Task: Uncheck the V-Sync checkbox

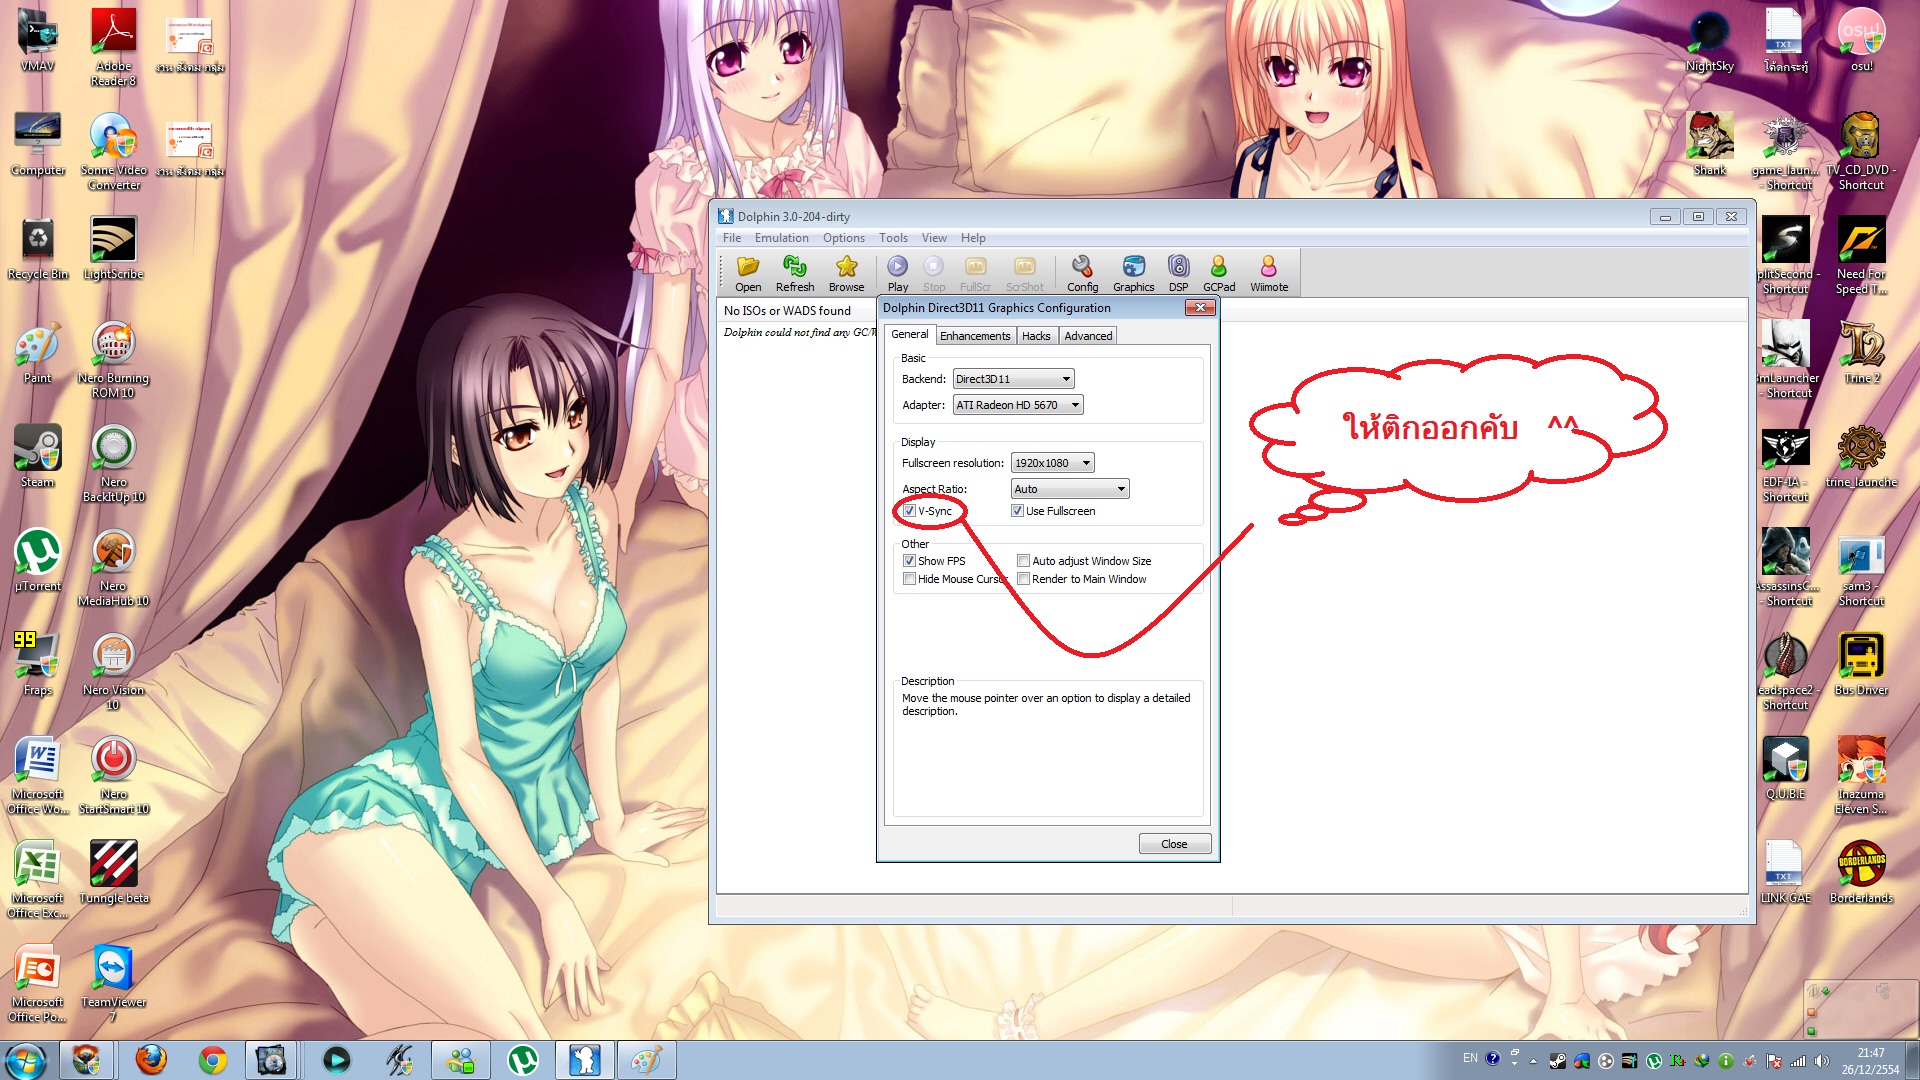Action: tap(910, 511)
